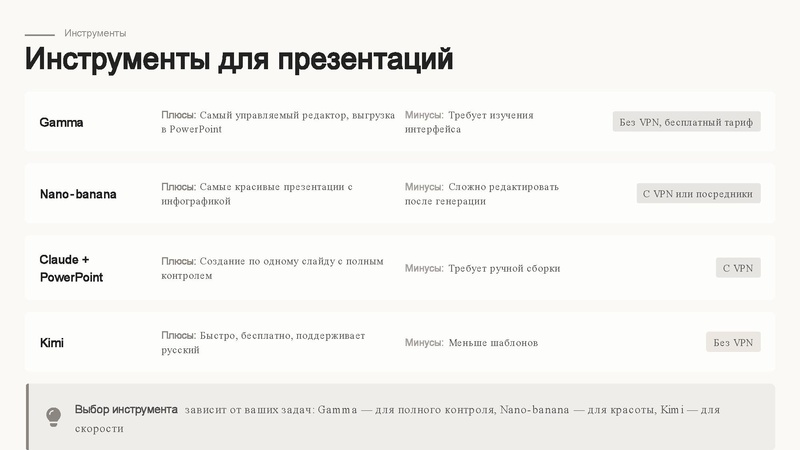Click 'Требует ручной сборки' text
This screenshot has width=800, height=450.
(504, 268)
